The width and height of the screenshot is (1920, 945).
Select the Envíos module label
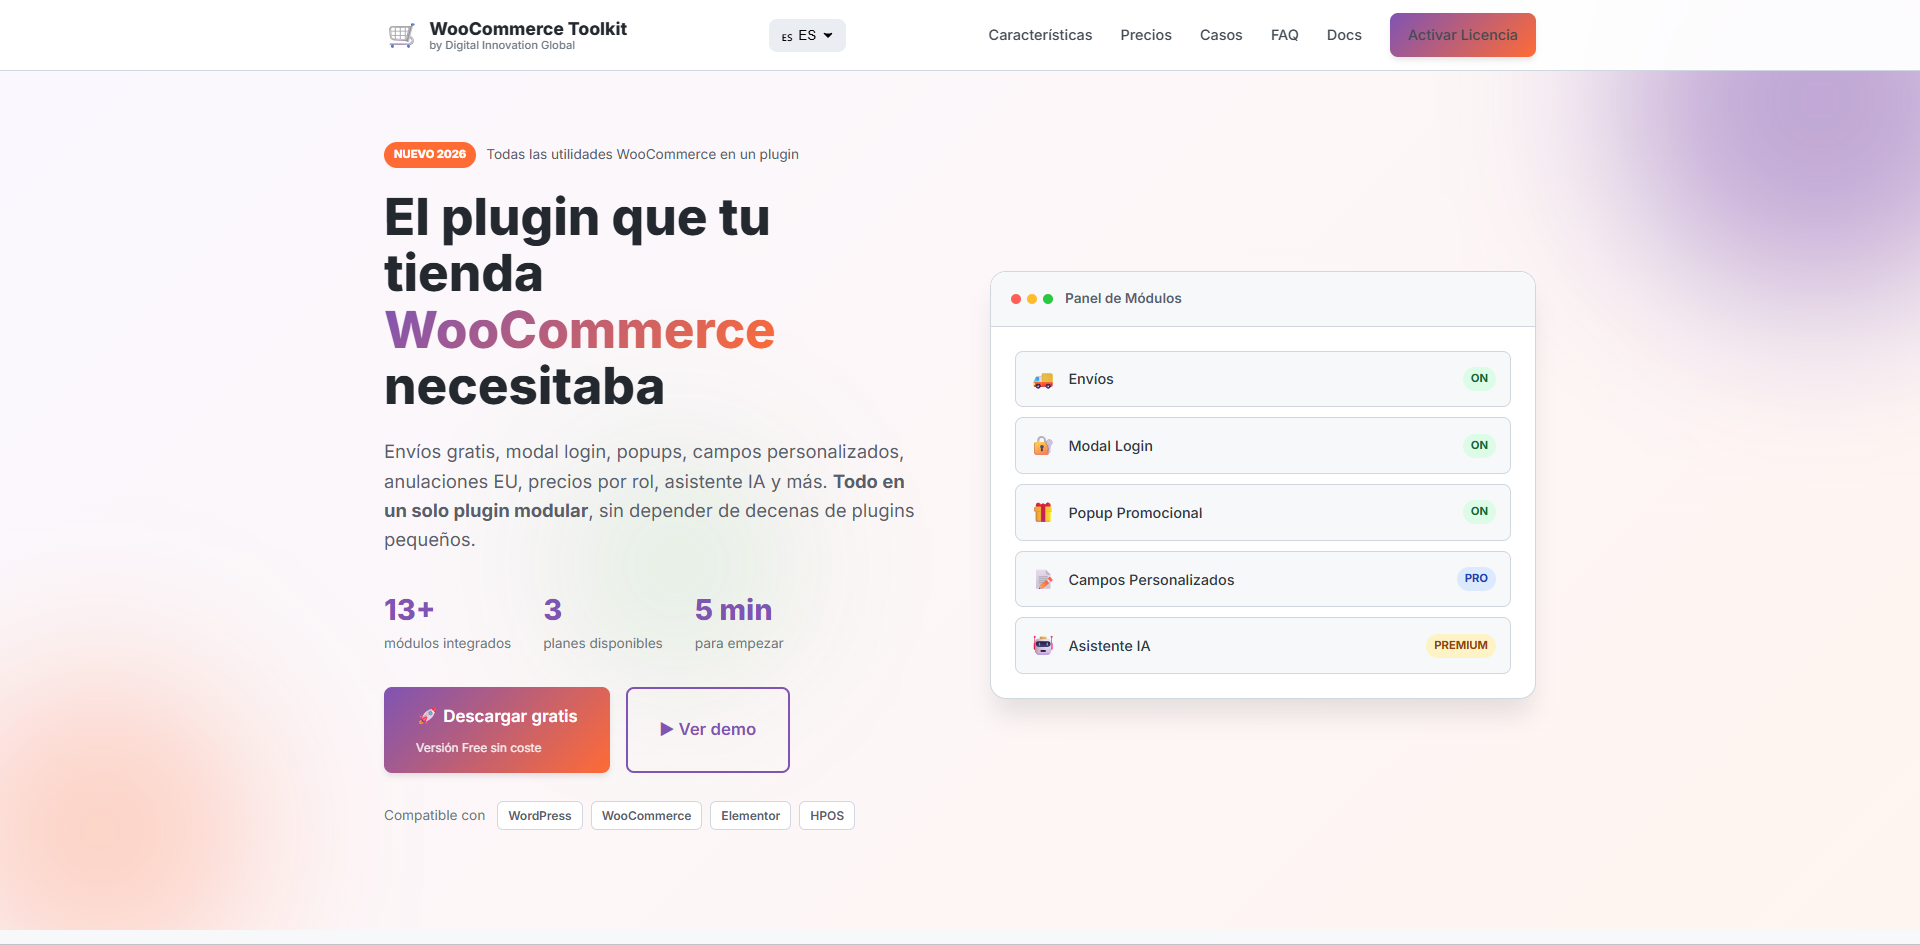tap(1091, 379)
